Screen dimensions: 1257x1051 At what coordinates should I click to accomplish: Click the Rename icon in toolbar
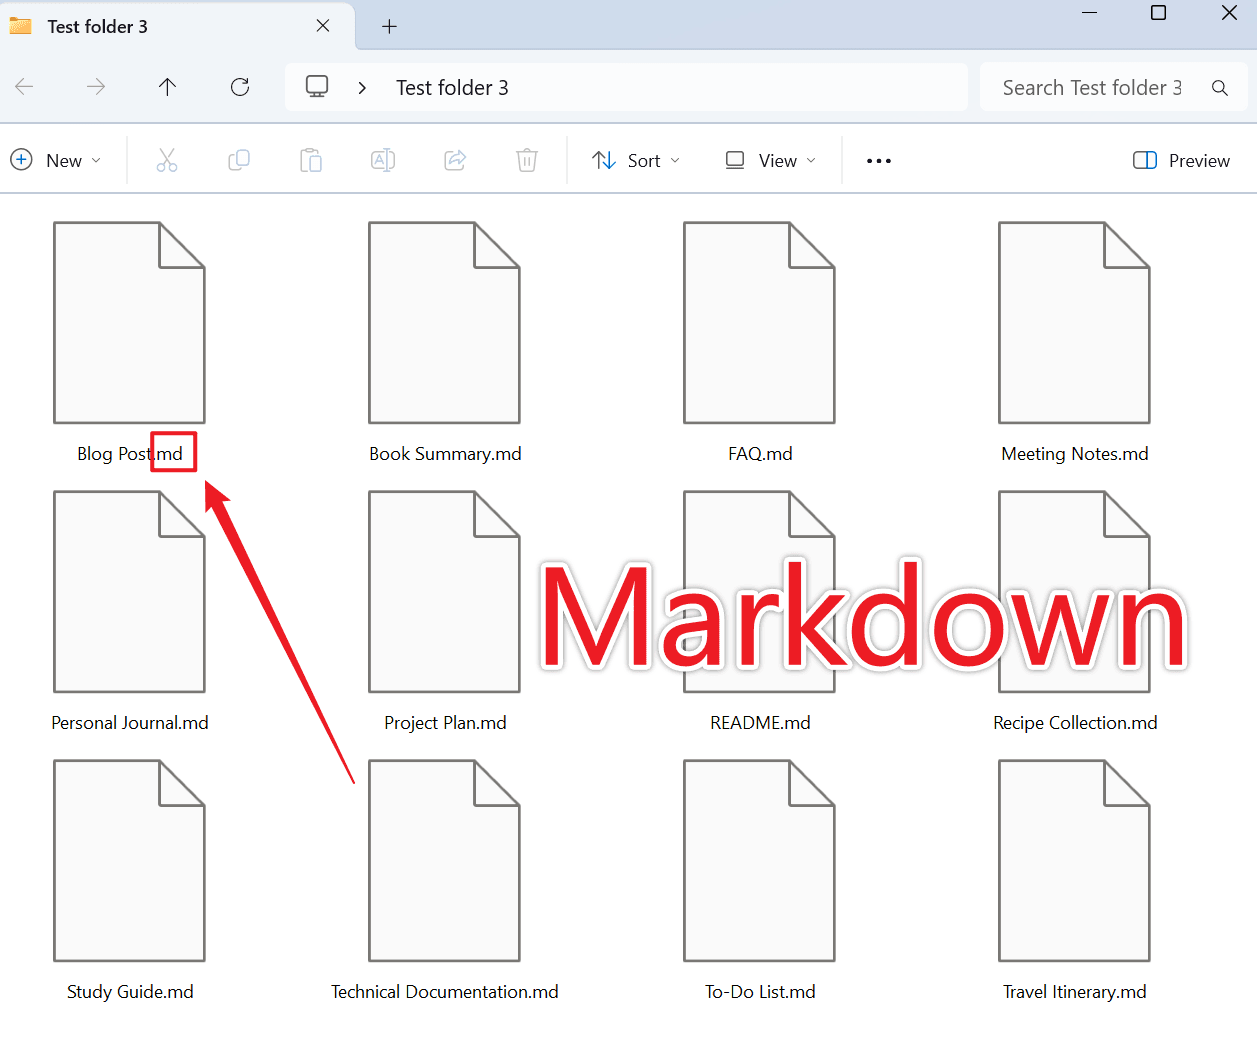[383, 160]
